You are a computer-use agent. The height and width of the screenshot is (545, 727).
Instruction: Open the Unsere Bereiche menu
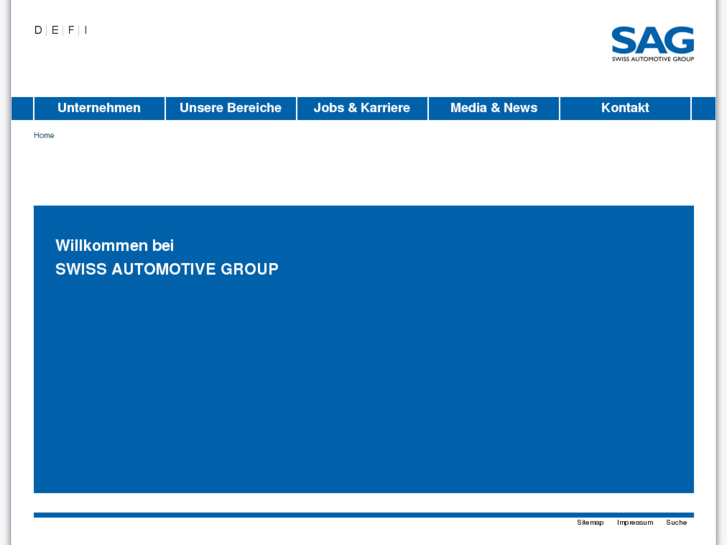230,108
